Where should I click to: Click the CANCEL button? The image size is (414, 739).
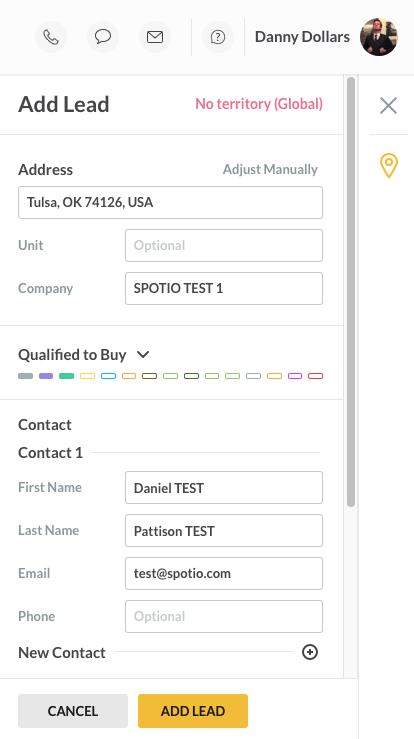pyautogui.click(x=73, y=711)
